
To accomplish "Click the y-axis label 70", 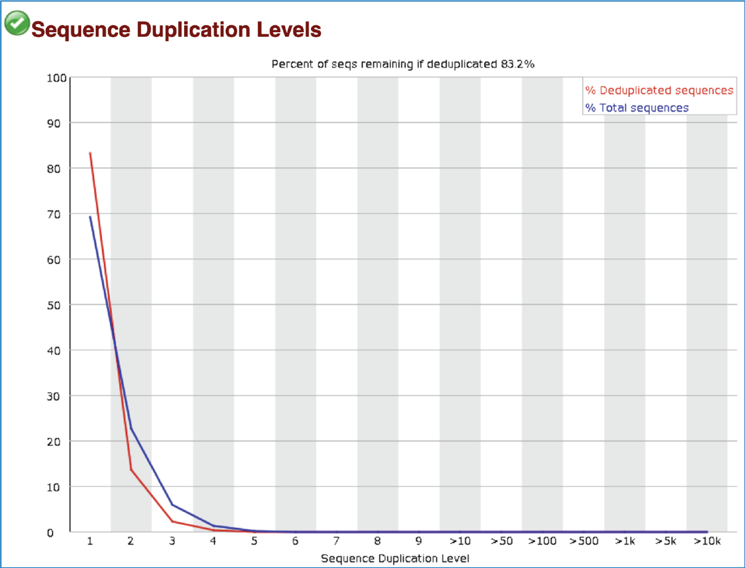I will (54, 214).
